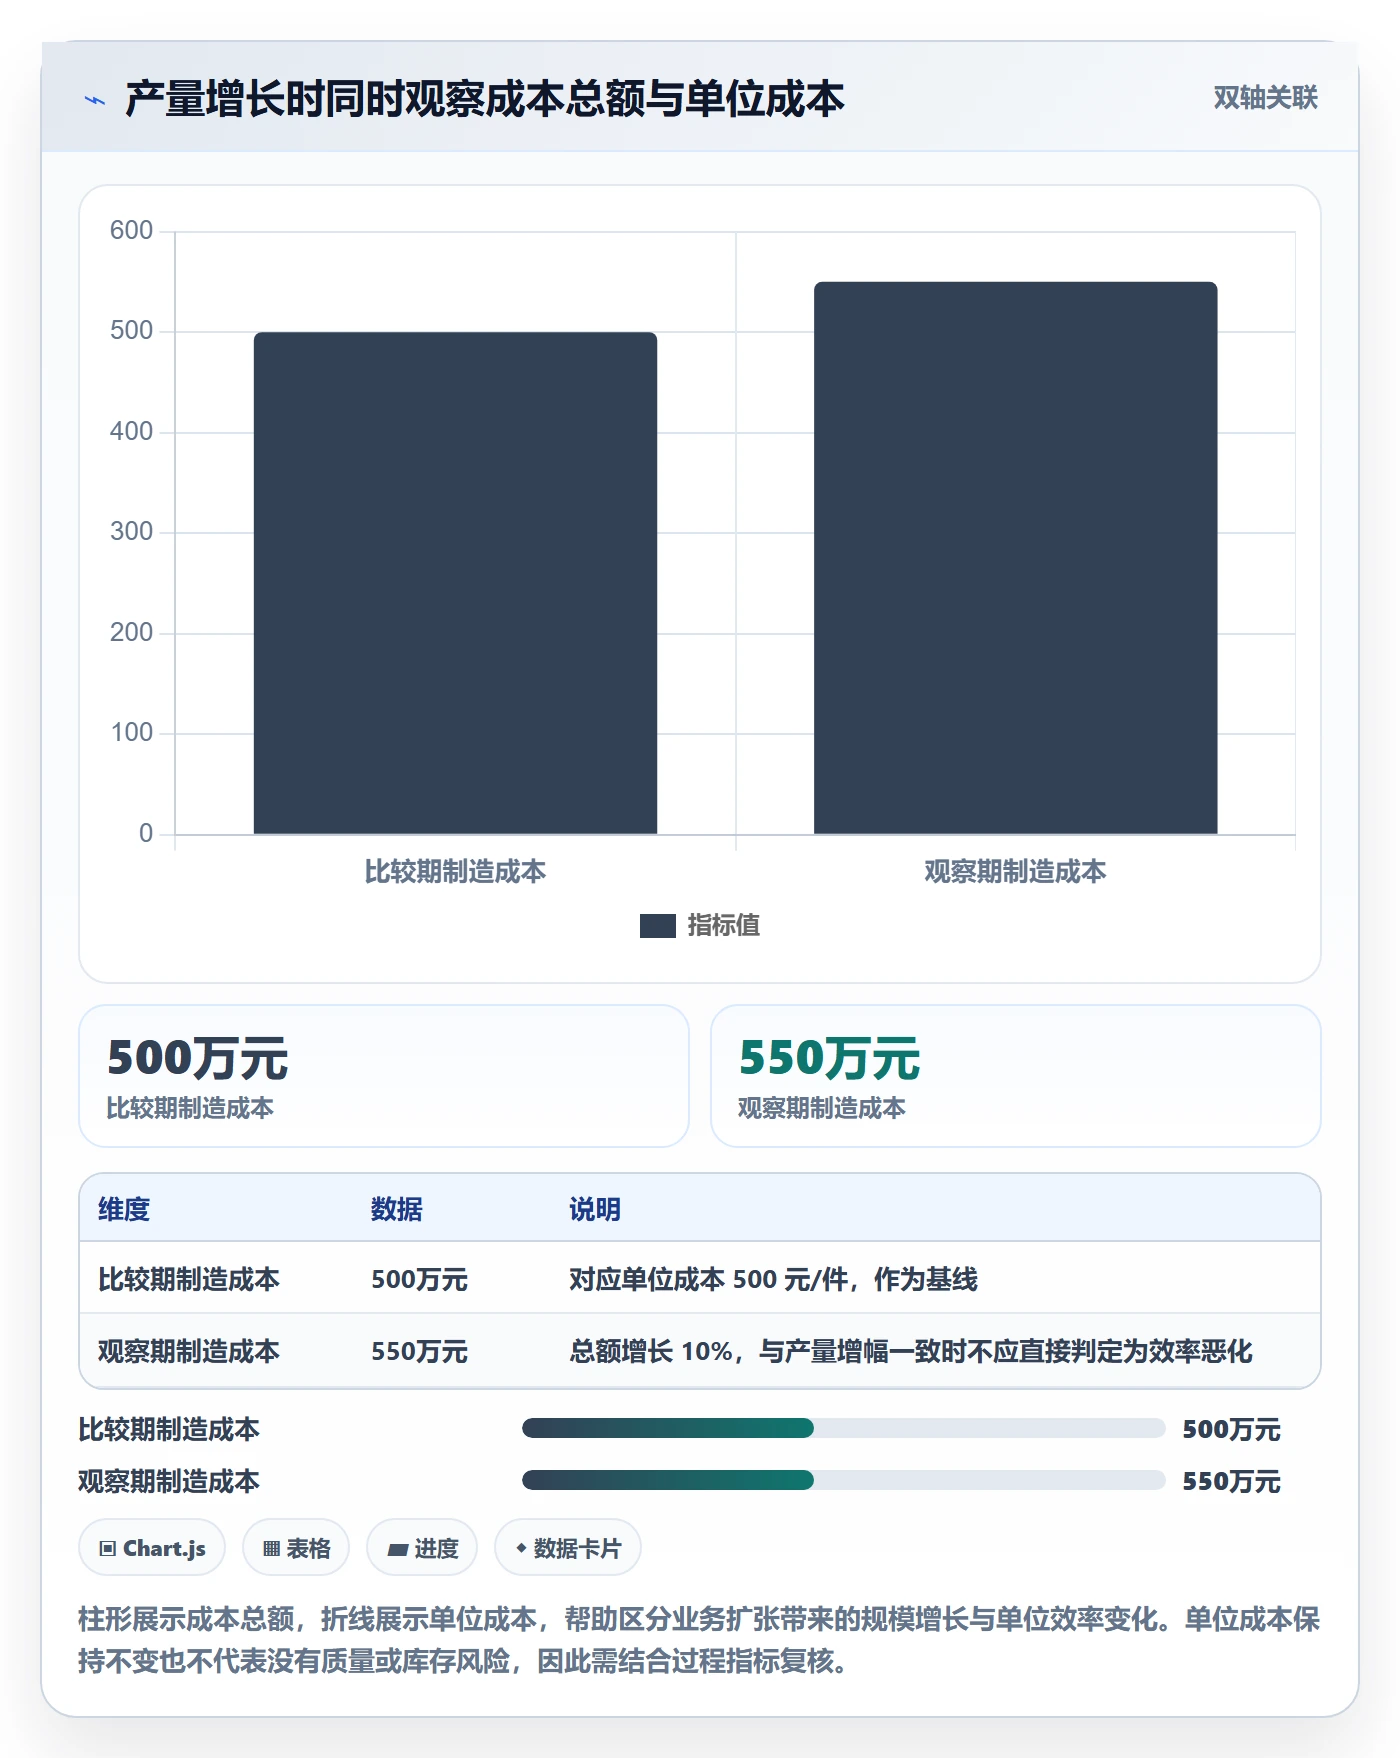Click the 比较期制造成本 bar in the chart
This screenshot has height=1758, width=1400.
pyautogui.click(x=455, y=583)
